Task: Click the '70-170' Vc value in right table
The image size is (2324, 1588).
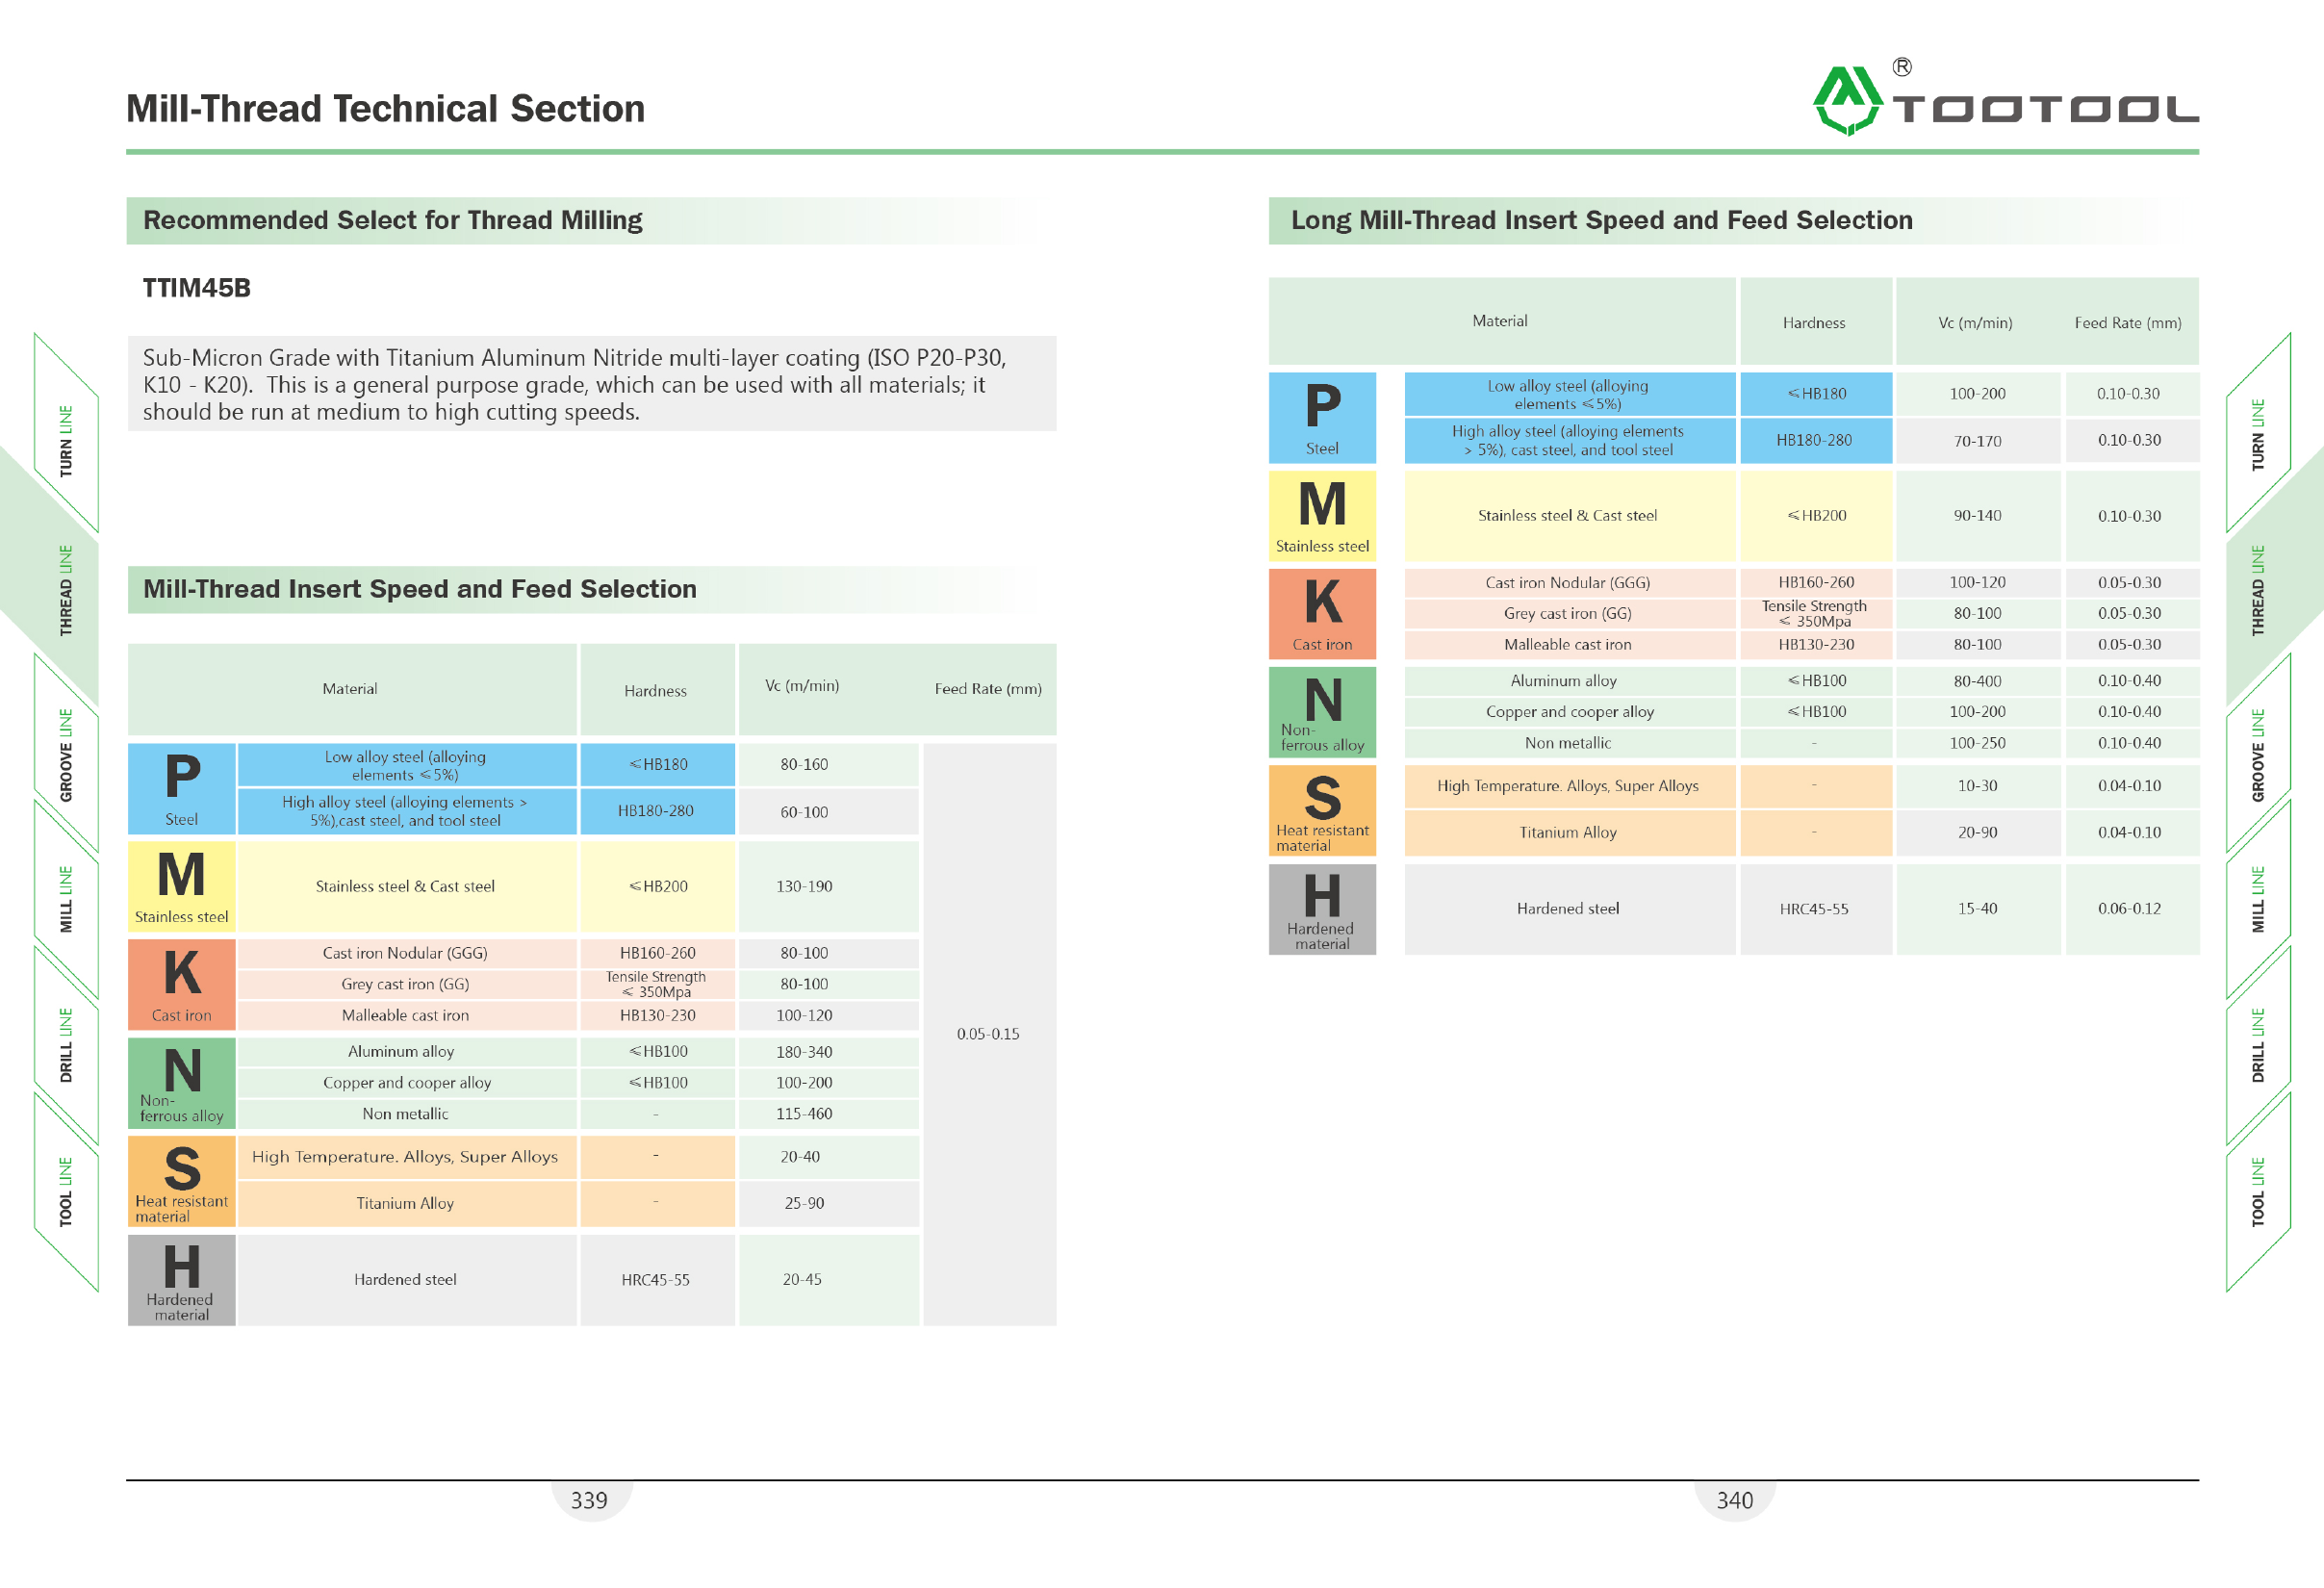Action: [1977, 441]
